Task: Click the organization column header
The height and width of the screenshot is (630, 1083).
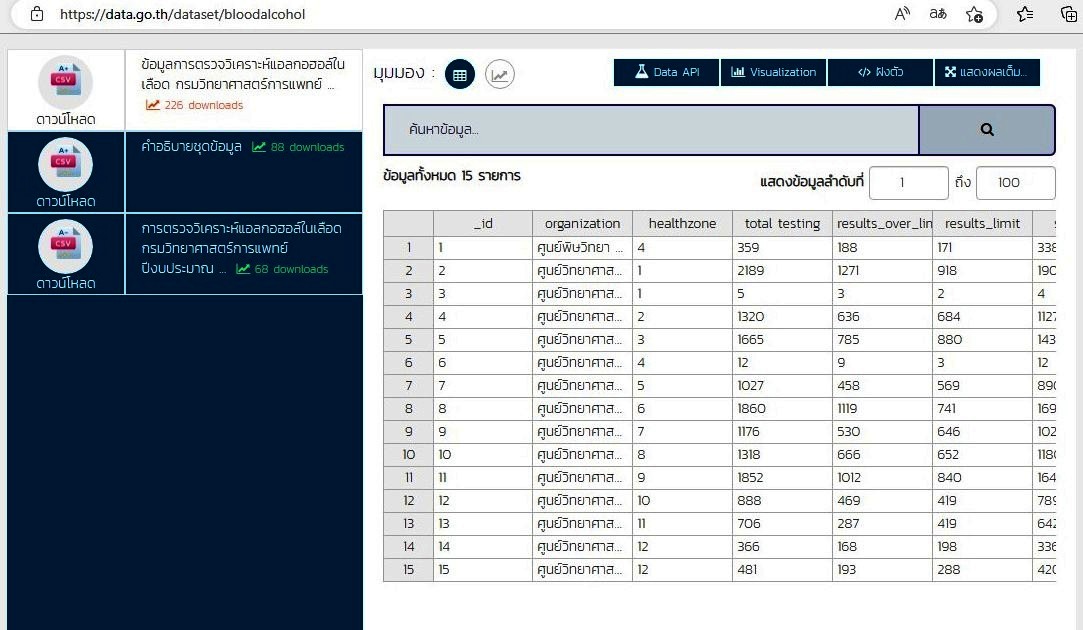Action: (x=582, y=223)
